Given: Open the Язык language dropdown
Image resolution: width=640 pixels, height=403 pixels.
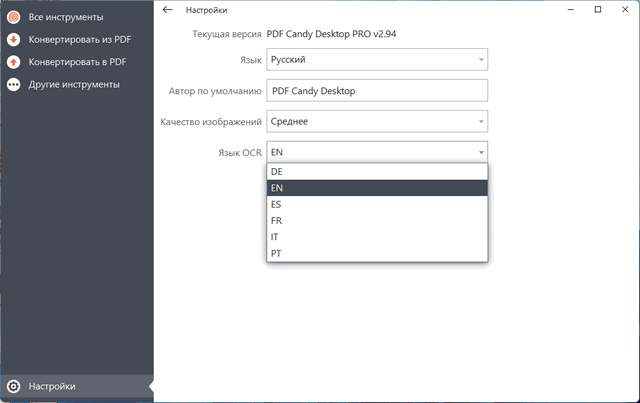Looking at the screenshot, I should click(x=377, y=60).
